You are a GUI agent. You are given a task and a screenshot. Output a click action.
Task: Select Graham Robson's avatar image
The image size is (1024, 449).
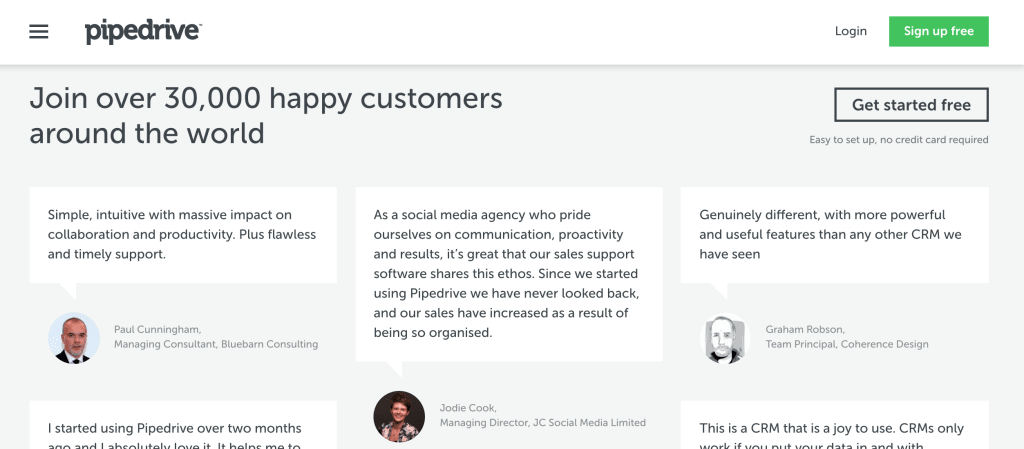coord(726,338)
